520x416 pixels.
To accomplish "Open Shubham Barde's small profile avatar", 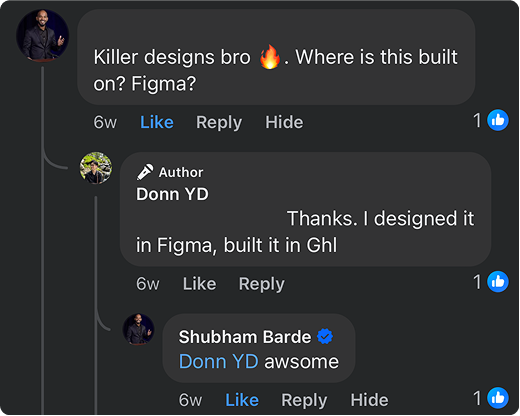I will point(139,329).
